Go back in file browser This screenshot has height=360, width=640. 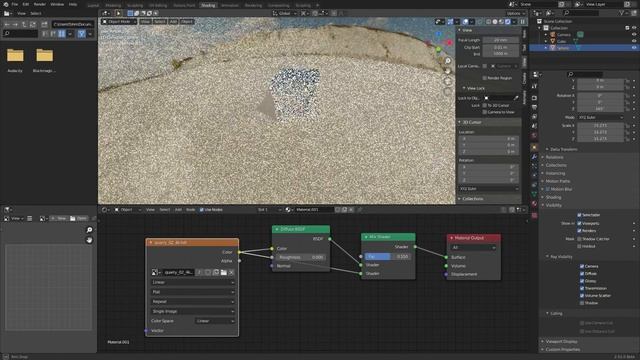[7, 24]
